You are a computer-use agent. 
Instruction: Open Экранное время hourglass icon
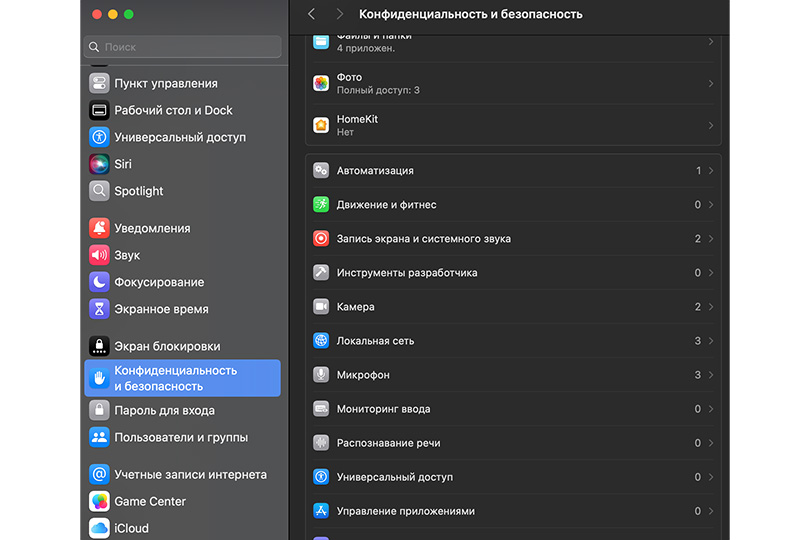(99, 308)
